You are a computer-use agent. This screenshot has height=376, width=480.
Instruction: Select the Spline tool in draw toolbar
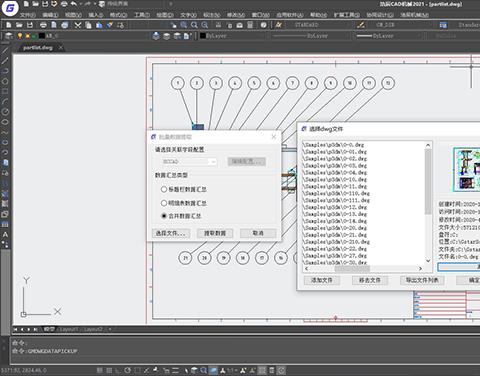tap(5, 132)
